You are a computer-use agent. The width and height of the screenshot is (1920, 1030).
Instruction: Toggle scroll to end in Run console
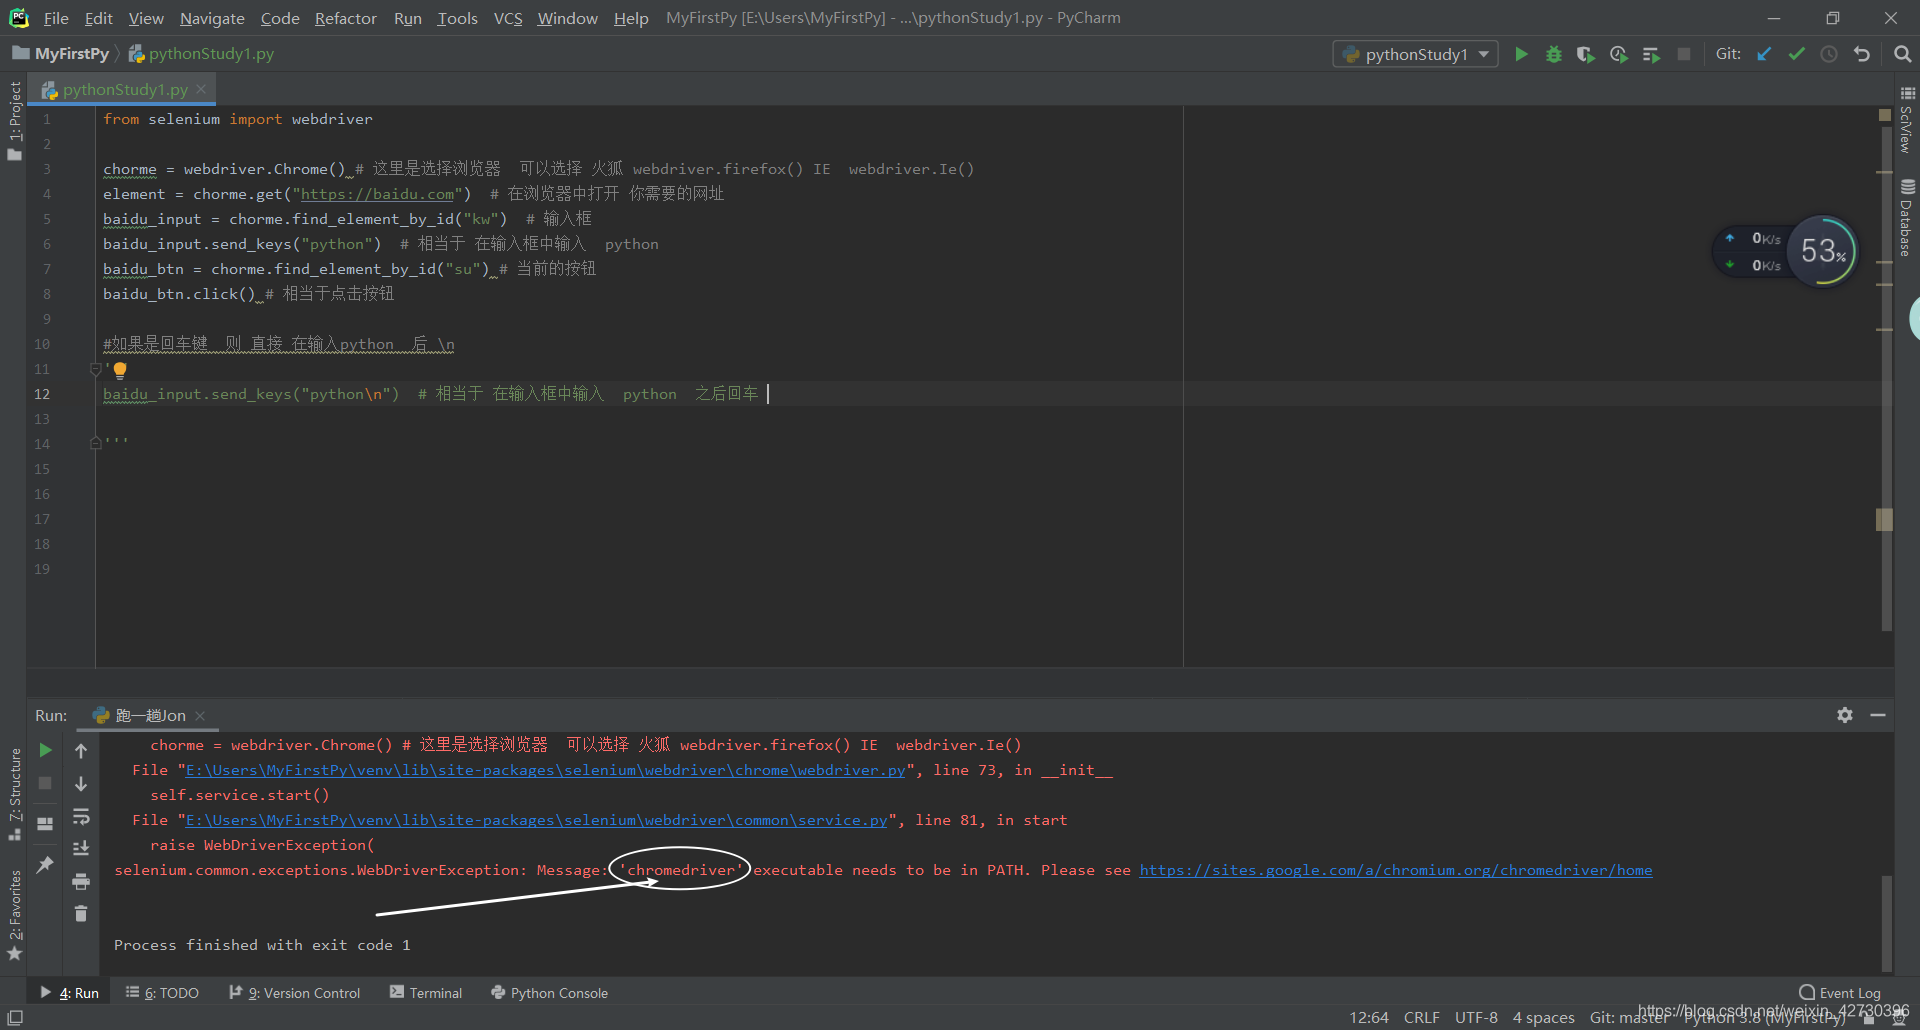81,848
